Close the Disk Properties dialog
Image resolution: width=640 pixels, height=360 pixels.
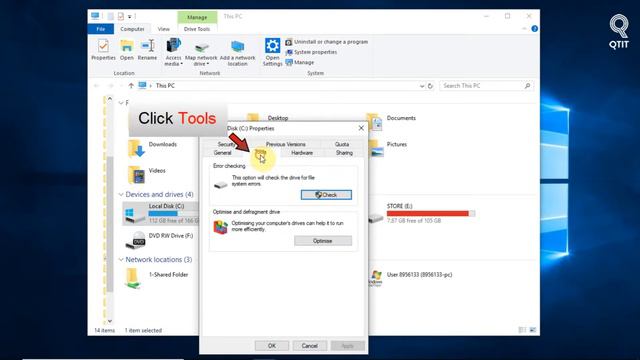point(361,128)
